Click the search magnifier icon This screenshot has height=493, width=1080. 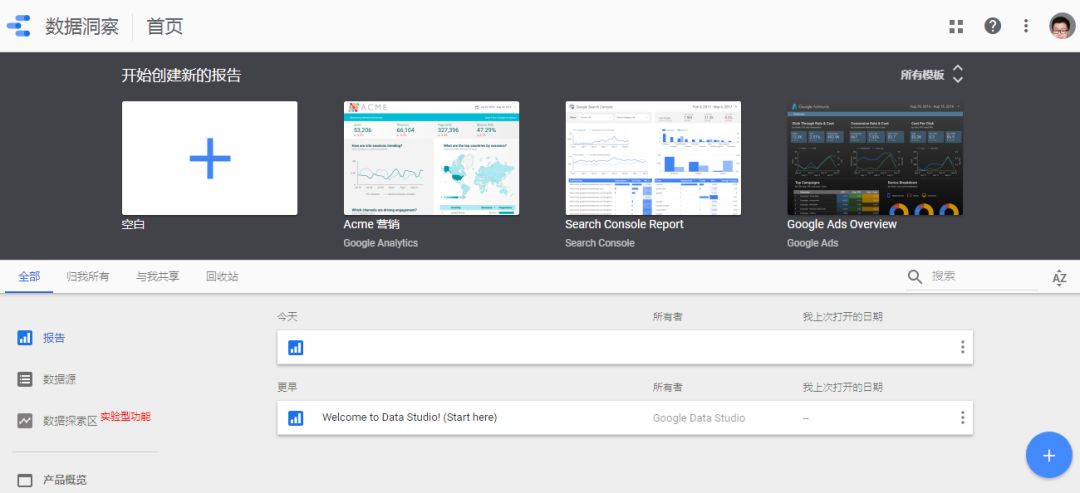pyautogui.click(x=915, y=277)
